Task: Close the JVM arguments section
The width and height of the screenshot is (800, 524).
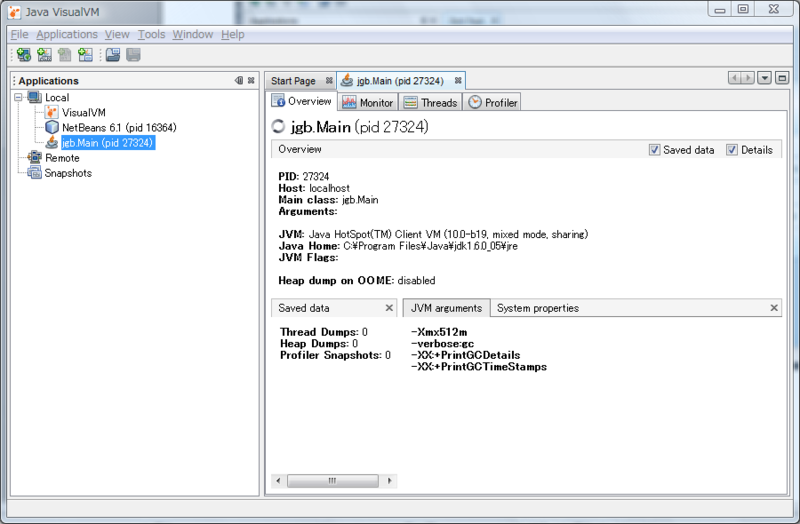Action: [774, 308]
